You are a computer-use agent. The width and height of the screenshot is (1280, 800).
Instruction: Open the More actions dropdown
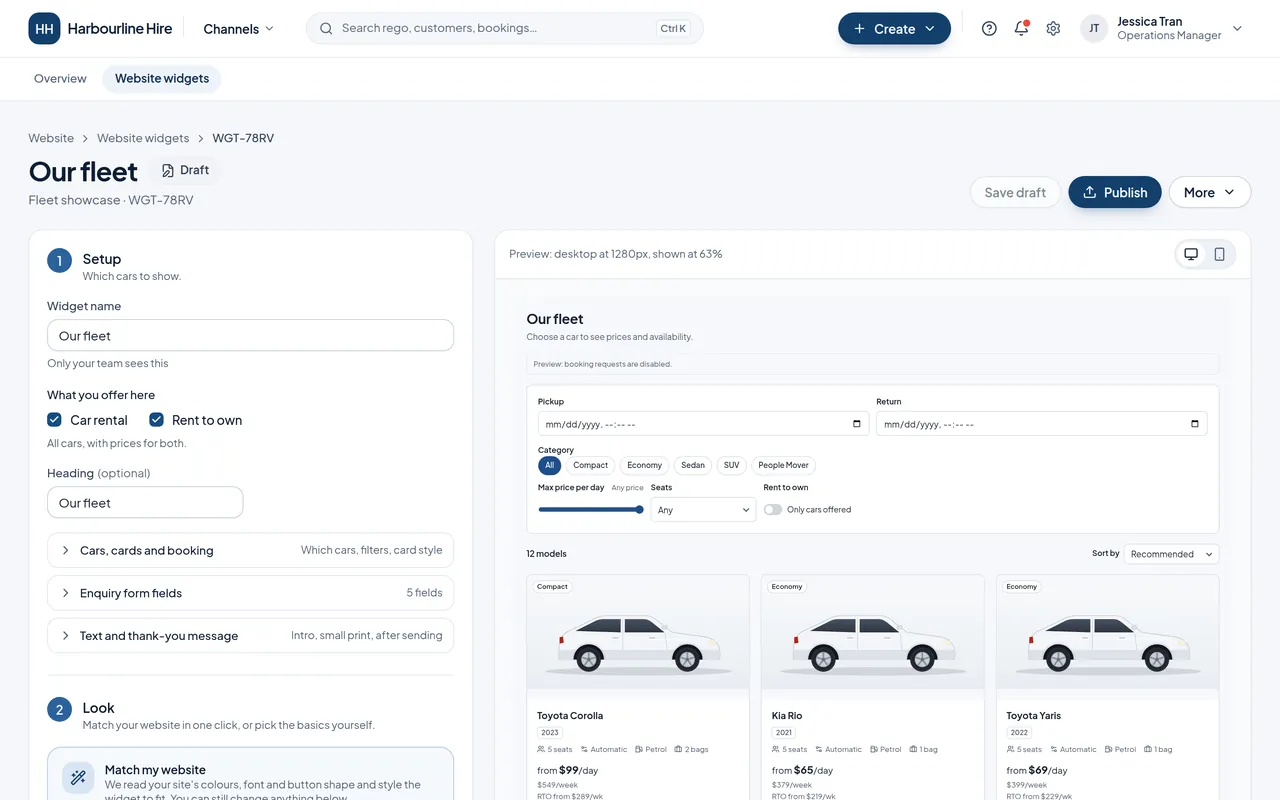point(1210,192)
